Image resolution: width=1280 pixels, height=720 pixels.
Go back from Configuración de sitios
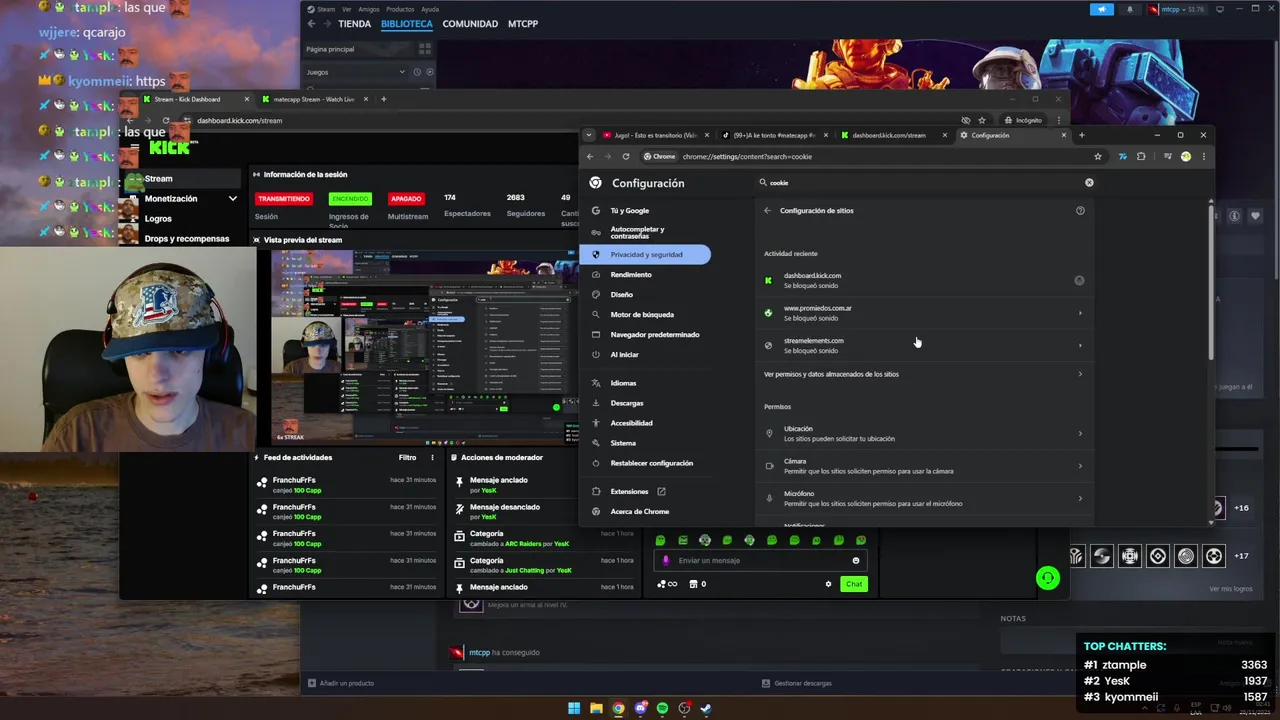pos(767,211)
